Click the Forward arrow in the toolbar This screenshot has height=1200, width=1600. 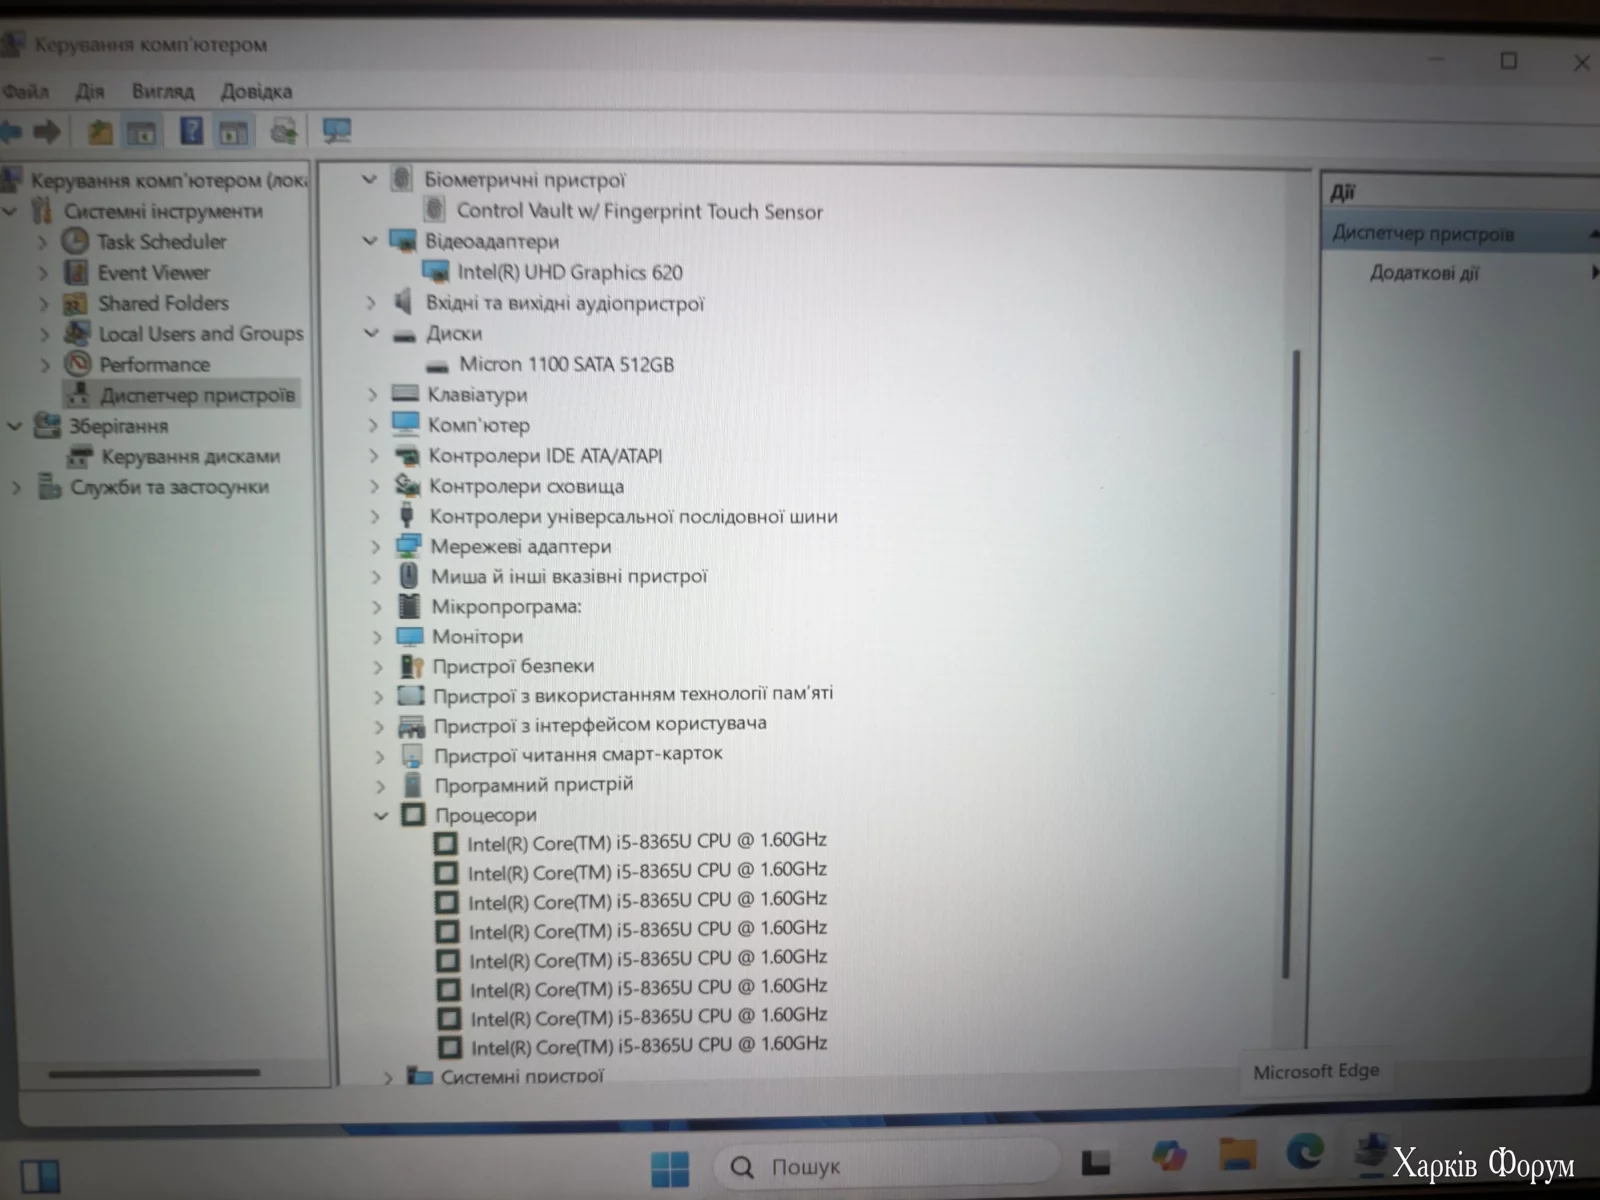click(46, 131)
